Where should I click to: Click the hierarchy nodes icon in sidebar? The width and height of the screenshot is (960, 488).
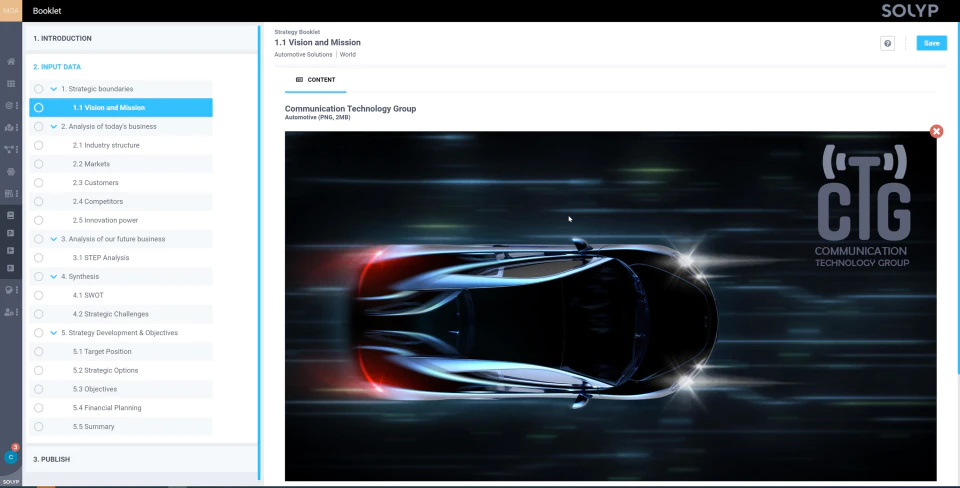pos(9,149)
